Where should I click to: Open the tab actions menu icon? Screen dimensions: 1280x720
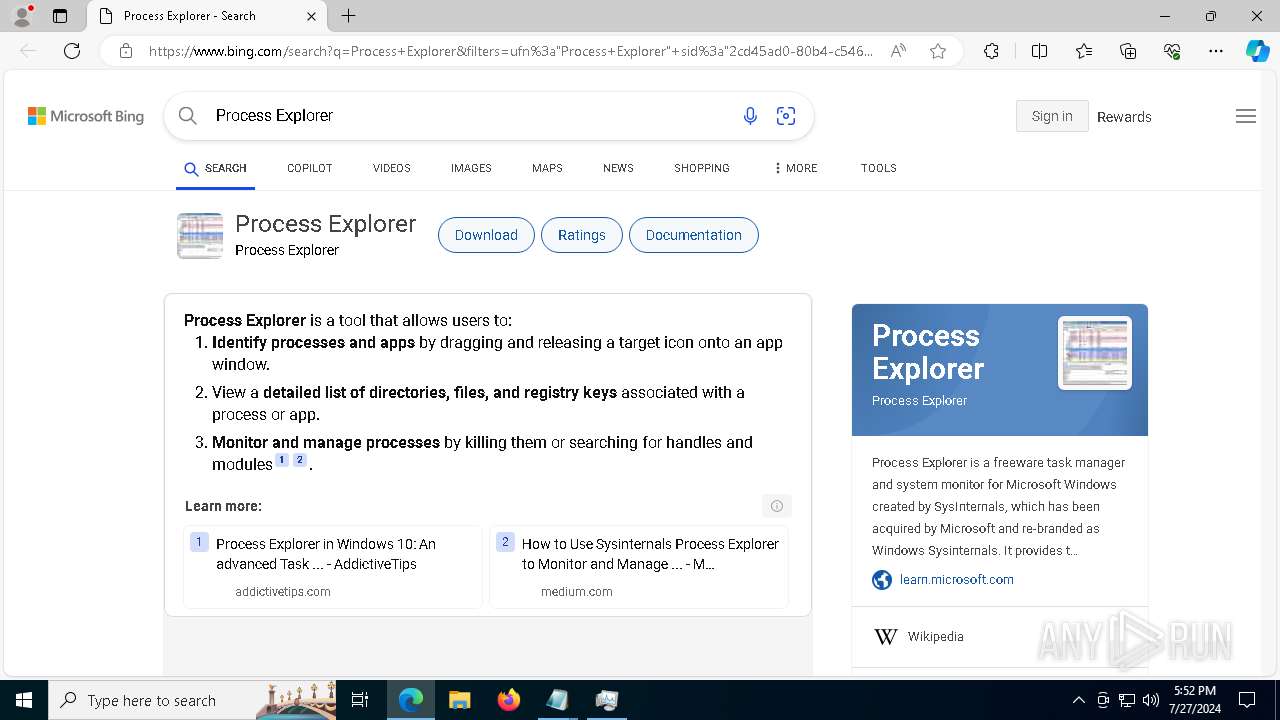60,16
